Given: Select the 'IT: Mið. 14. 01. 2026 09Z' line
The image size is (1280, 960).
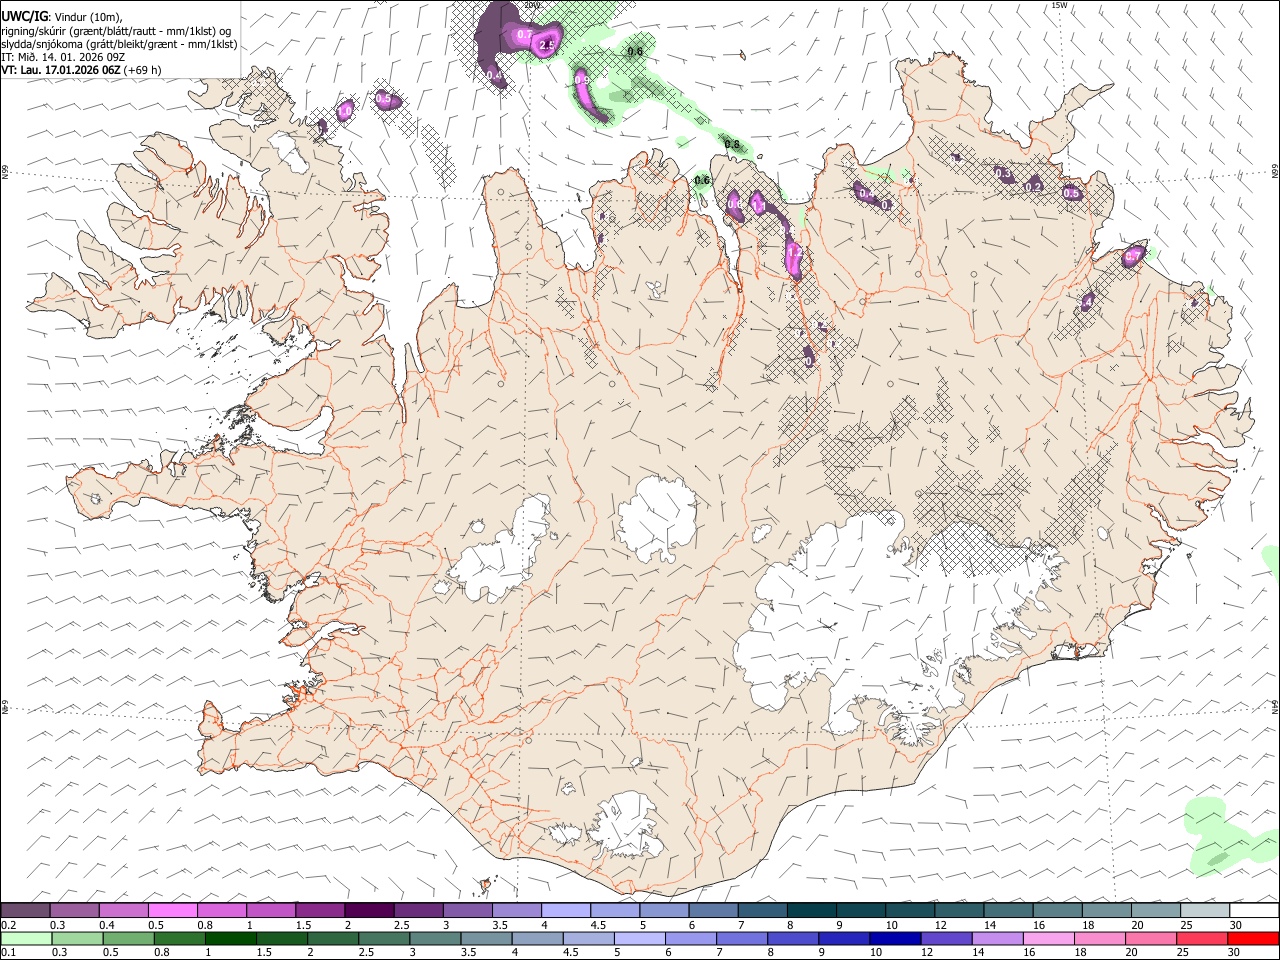Looking at the screenshot, I should coord(63,57).
